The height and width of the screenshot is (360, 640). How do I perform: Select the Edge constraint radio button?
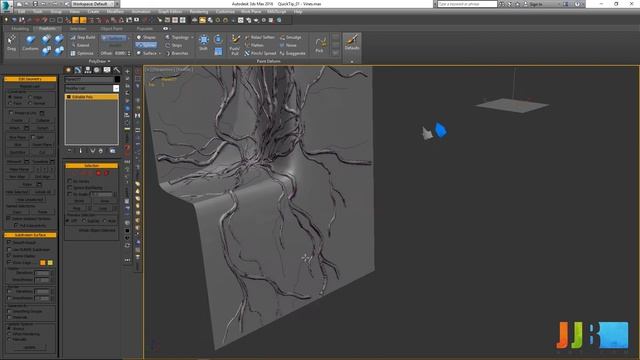pos(30,98)
